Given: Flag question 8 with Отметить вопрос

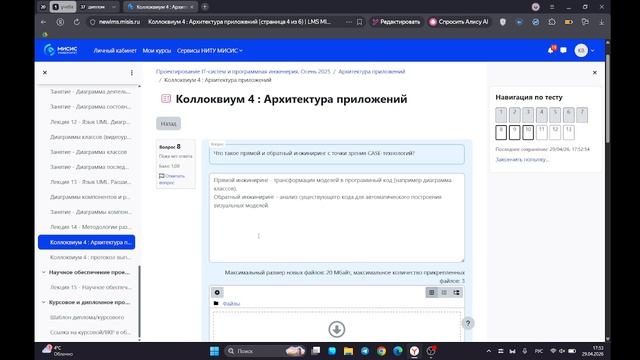Looking at the screenshot, I should (172, 179).
